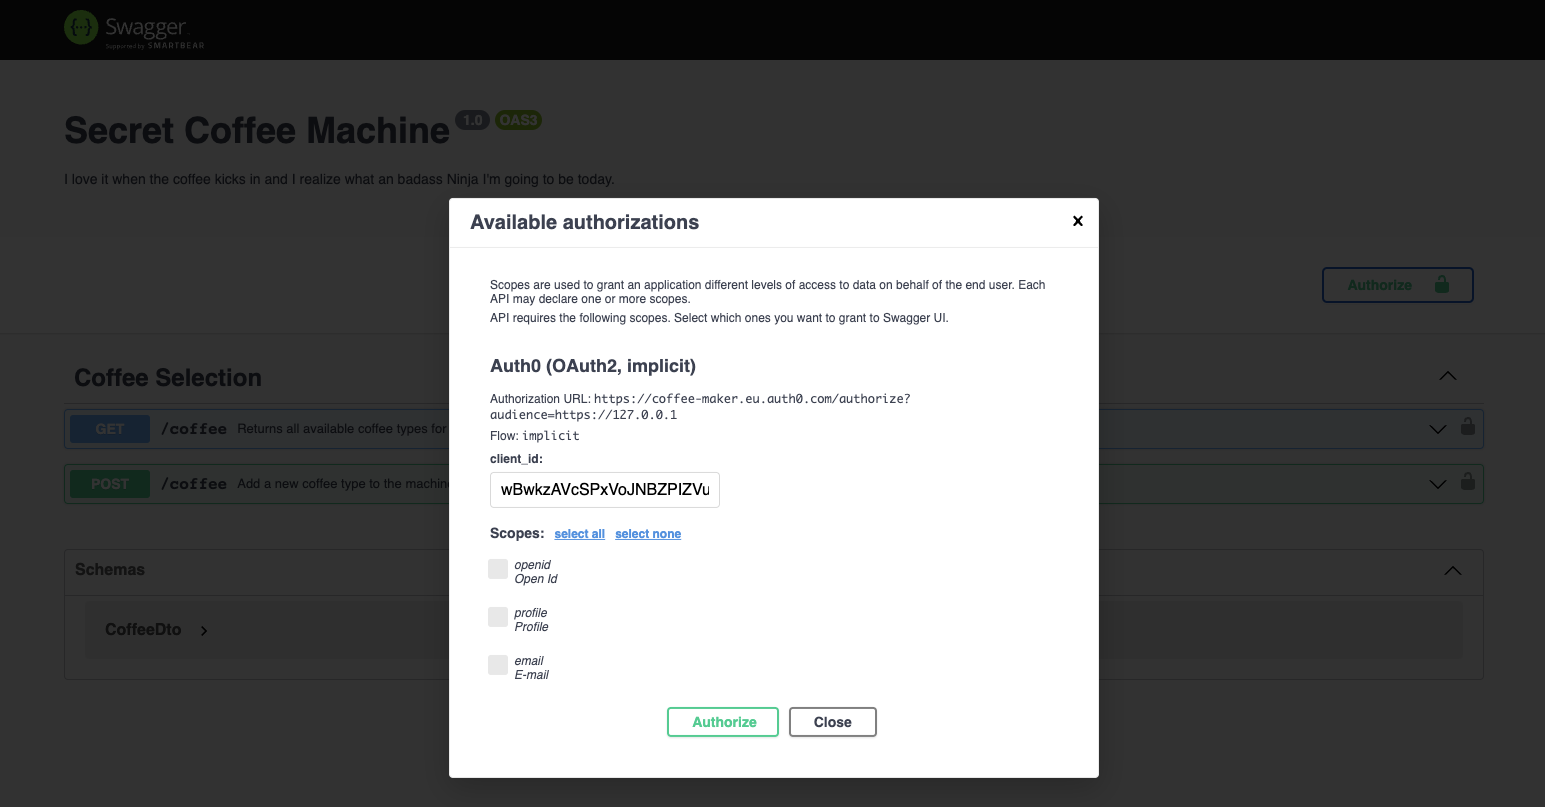Click the green Authorize button in dialog
1545x807 pixels.
click(723, 722)
